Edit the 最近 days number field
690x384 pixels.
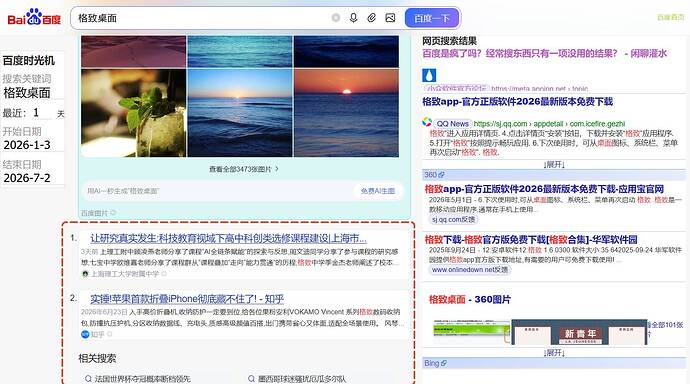42,113
